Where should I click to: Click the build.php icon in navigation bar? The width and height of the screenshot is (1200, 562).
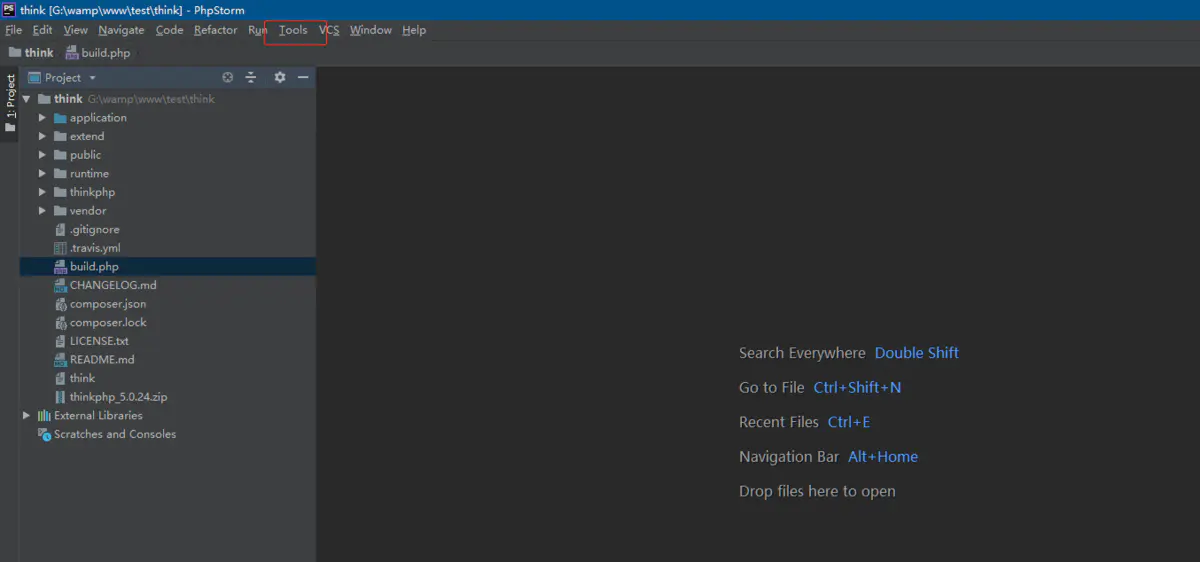point(72,53)
